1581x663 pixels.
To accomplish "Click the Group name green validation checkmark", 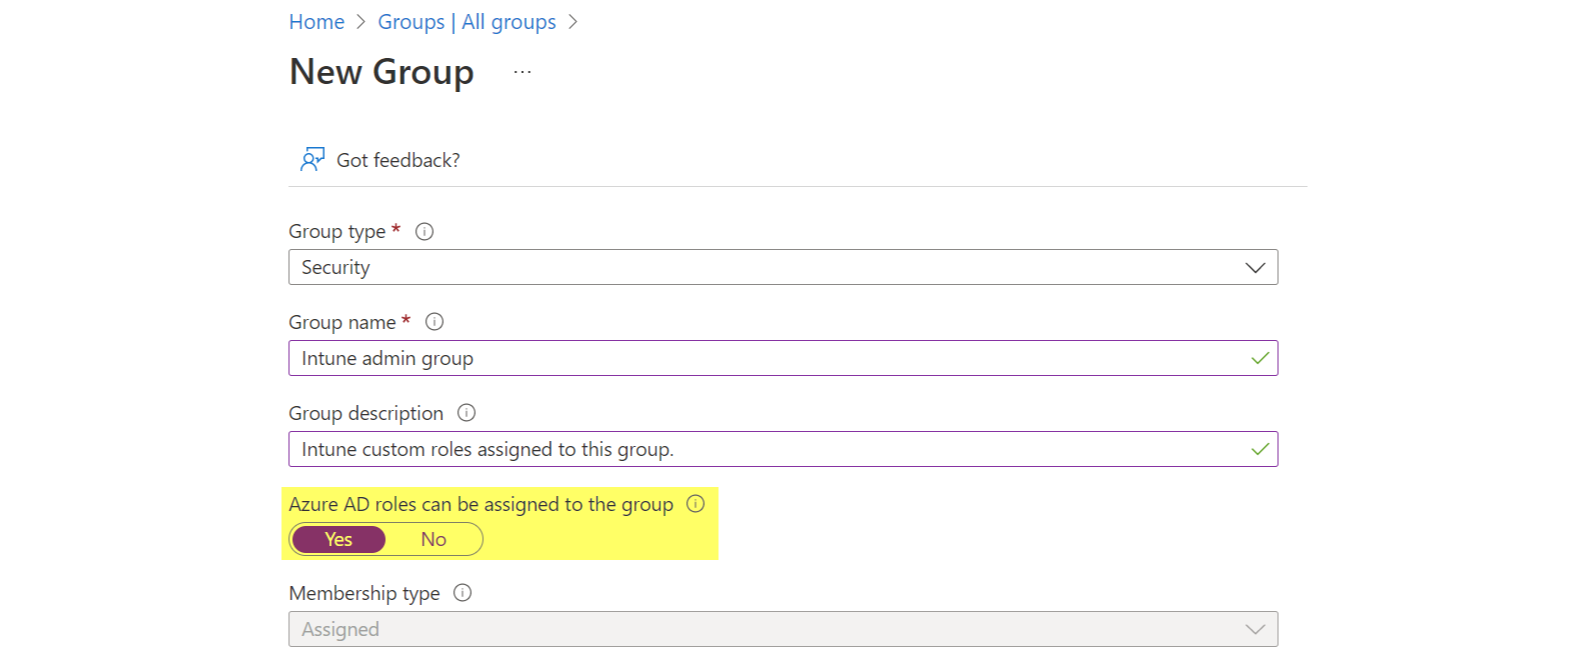I will (x=1258, y=358).
